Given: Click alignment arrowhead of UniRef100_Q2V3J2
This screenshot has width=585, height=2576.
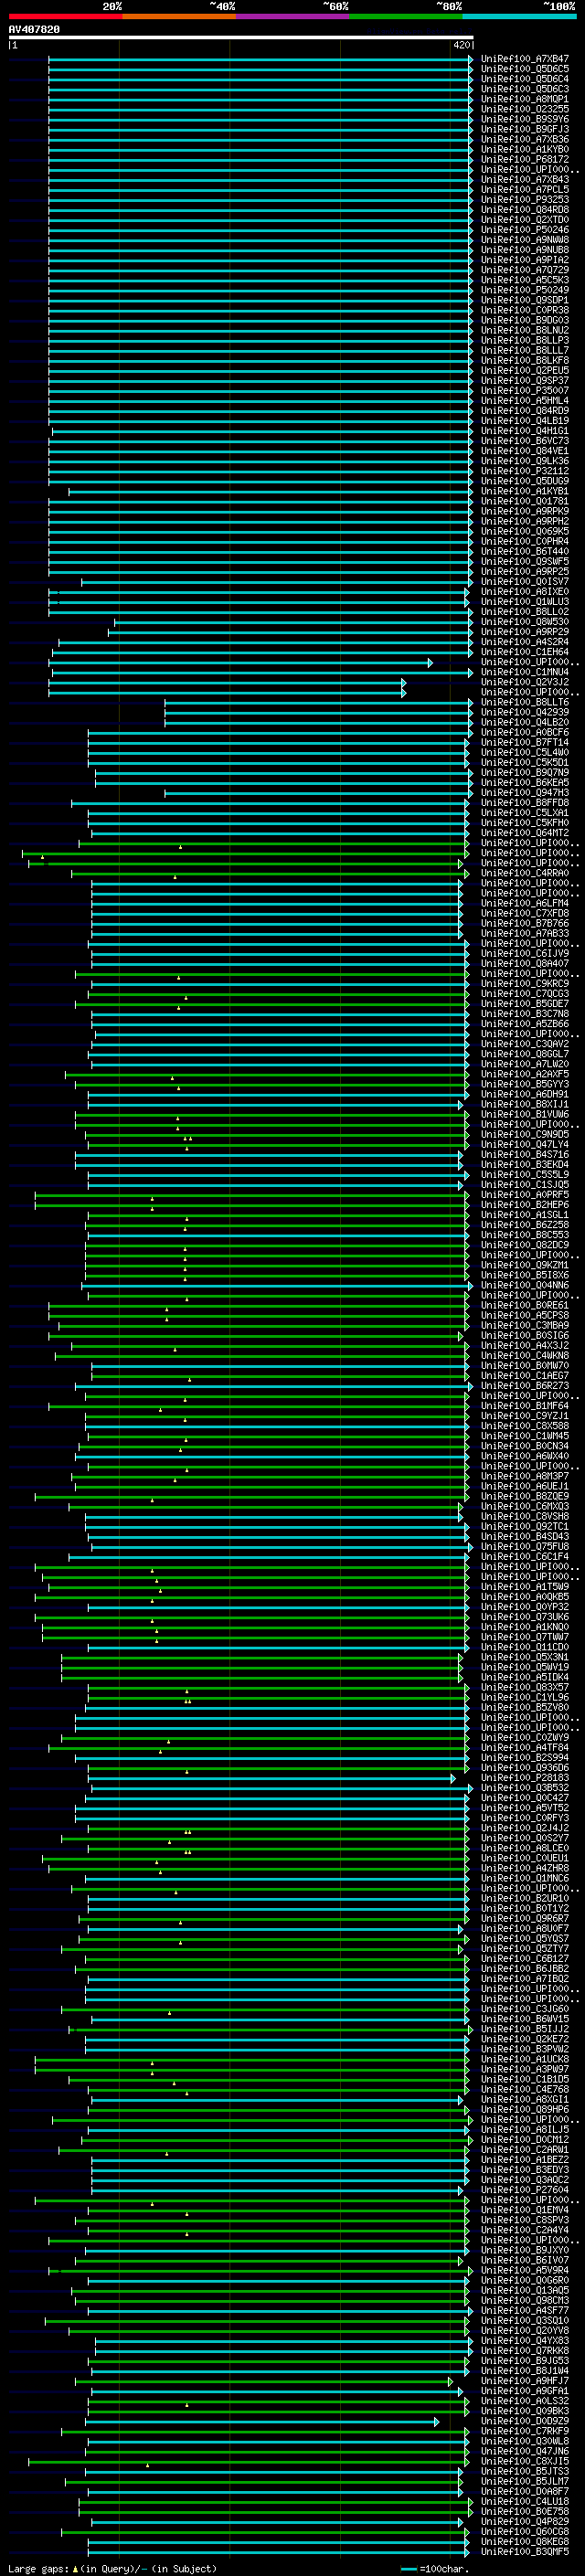Looking at the screenshot, I should pyautogui.click(x=404, y=682).
